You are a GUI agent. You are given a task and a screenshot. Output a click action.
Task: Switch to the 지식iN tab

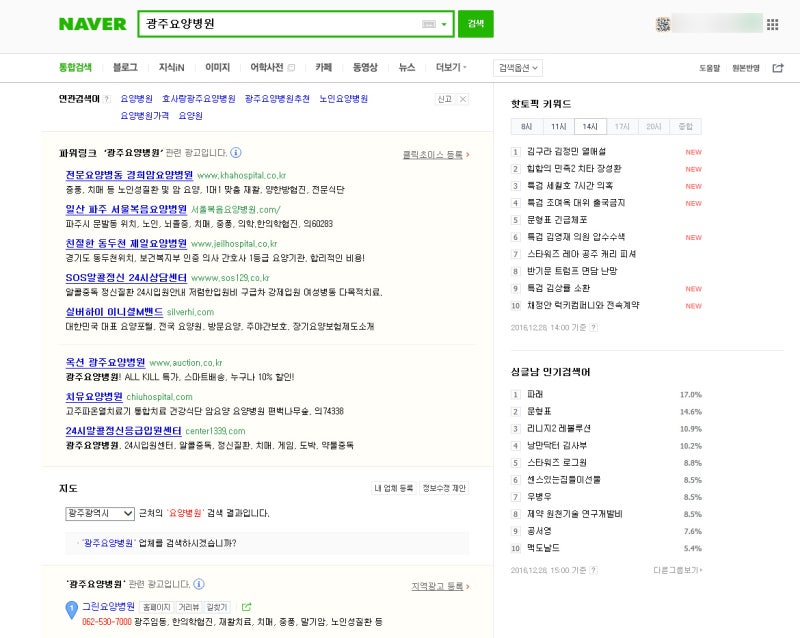tap(171, 67)
